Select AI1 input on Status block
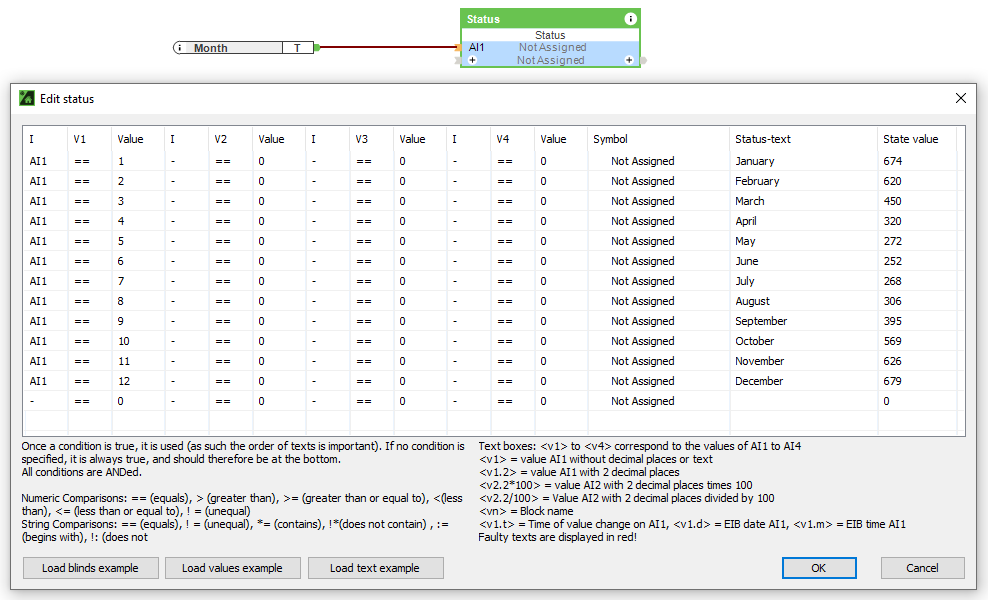The width and height of the screenshot is (988, 600). coord(477,47)
